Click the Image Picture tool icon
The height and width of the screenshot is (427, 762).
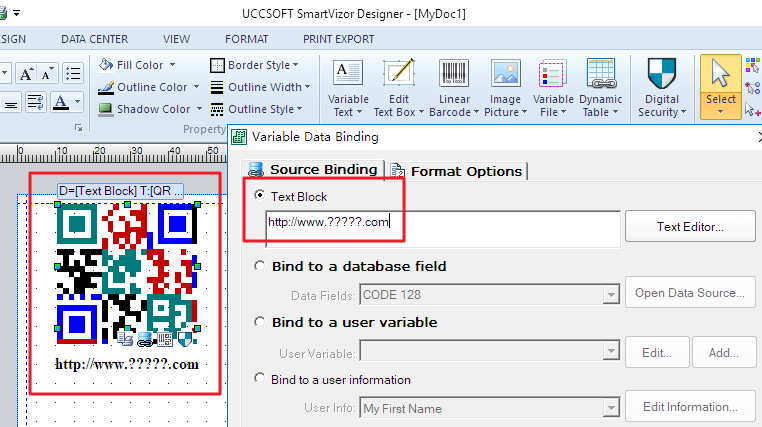point(505,73)
